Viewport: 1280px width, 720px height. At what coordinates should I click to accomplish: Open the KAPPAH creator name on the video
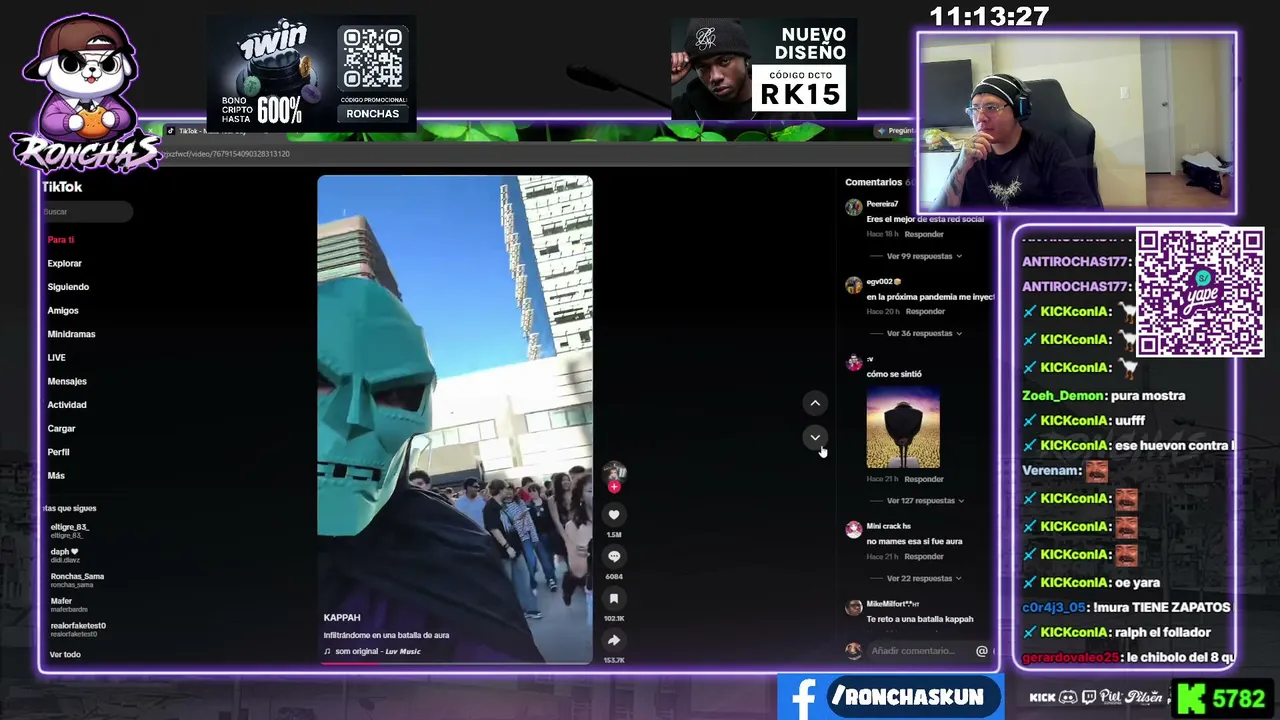pyautogui.click(x=342, y=618)
